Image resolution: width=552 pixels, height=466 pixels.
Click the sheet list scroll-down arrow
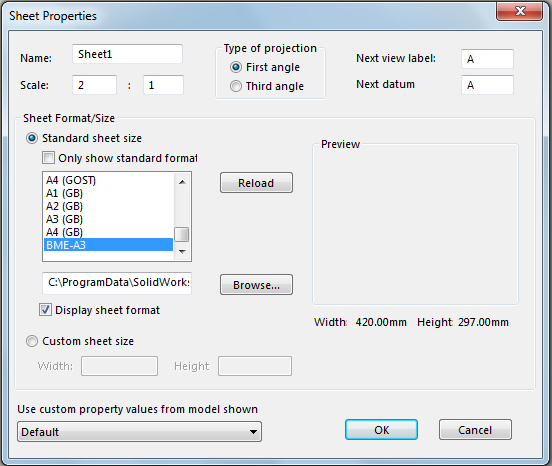click(182, 251)
